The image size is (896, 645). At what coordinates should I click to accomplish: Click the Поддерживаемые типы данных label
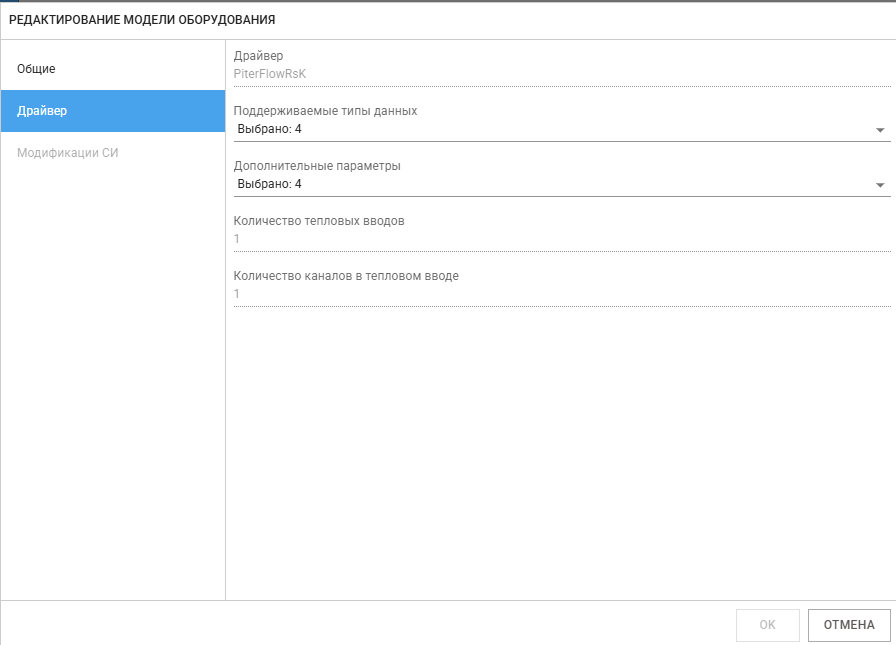point(325,111)
